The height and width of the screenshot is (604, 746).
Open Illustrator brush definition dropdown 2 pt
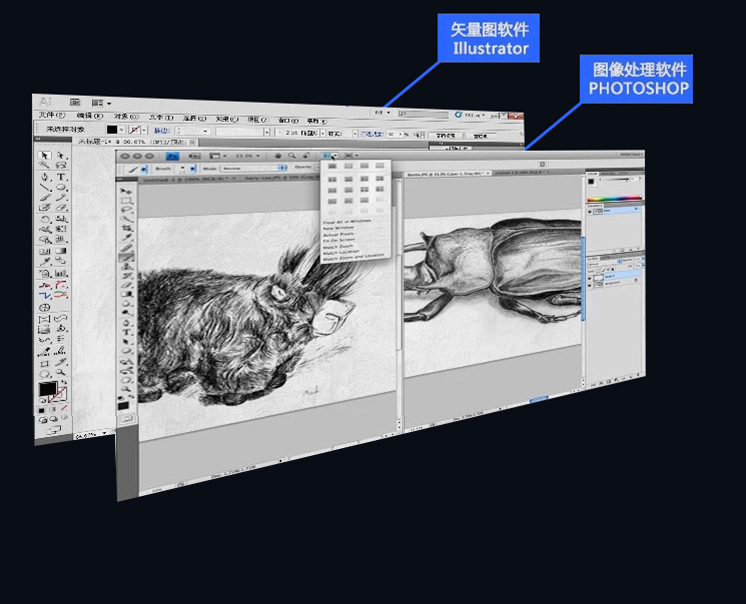click(x=323, y=134)
